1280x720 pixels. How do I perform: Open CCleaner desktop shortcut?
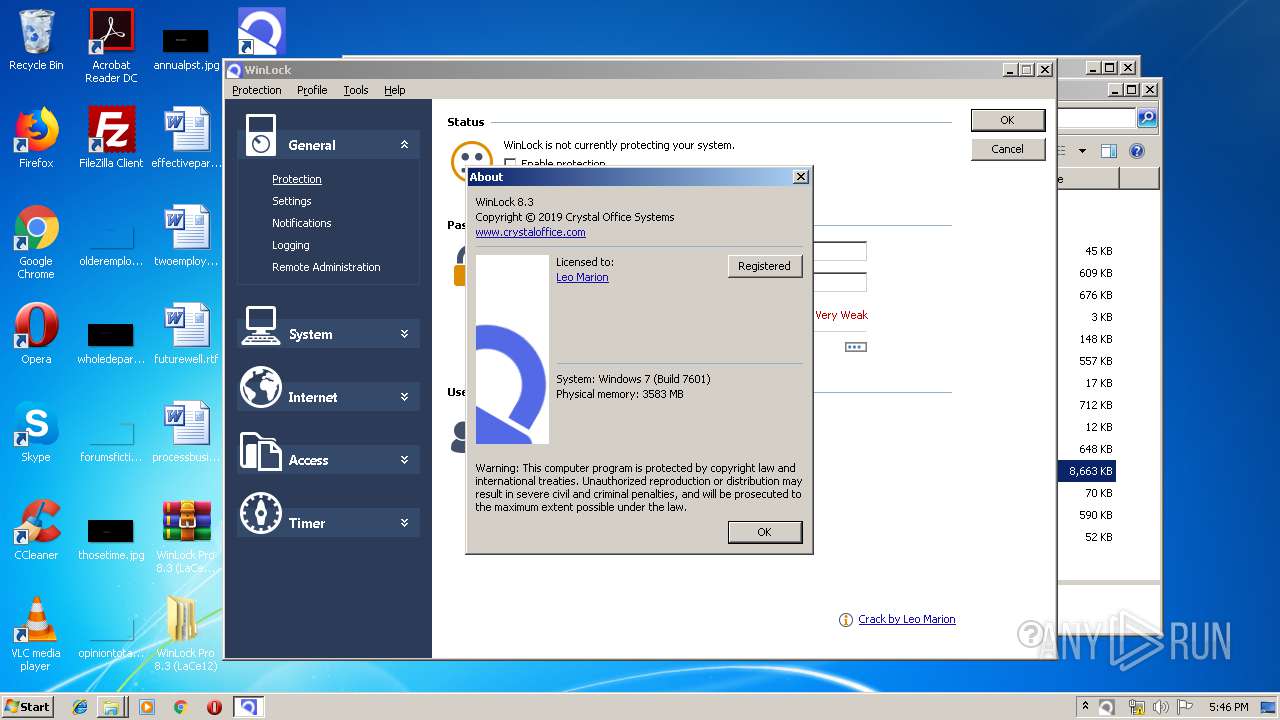tap(36, 530)
